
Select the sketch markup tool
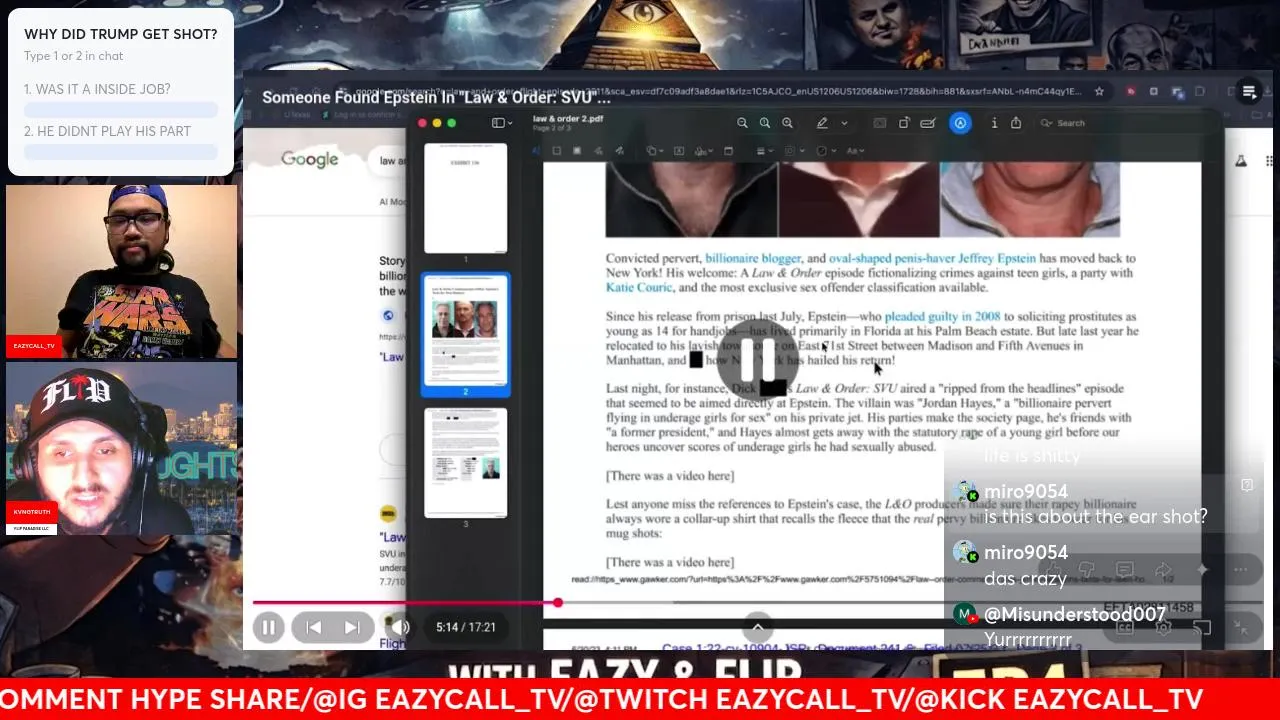[x=598, y=151]
